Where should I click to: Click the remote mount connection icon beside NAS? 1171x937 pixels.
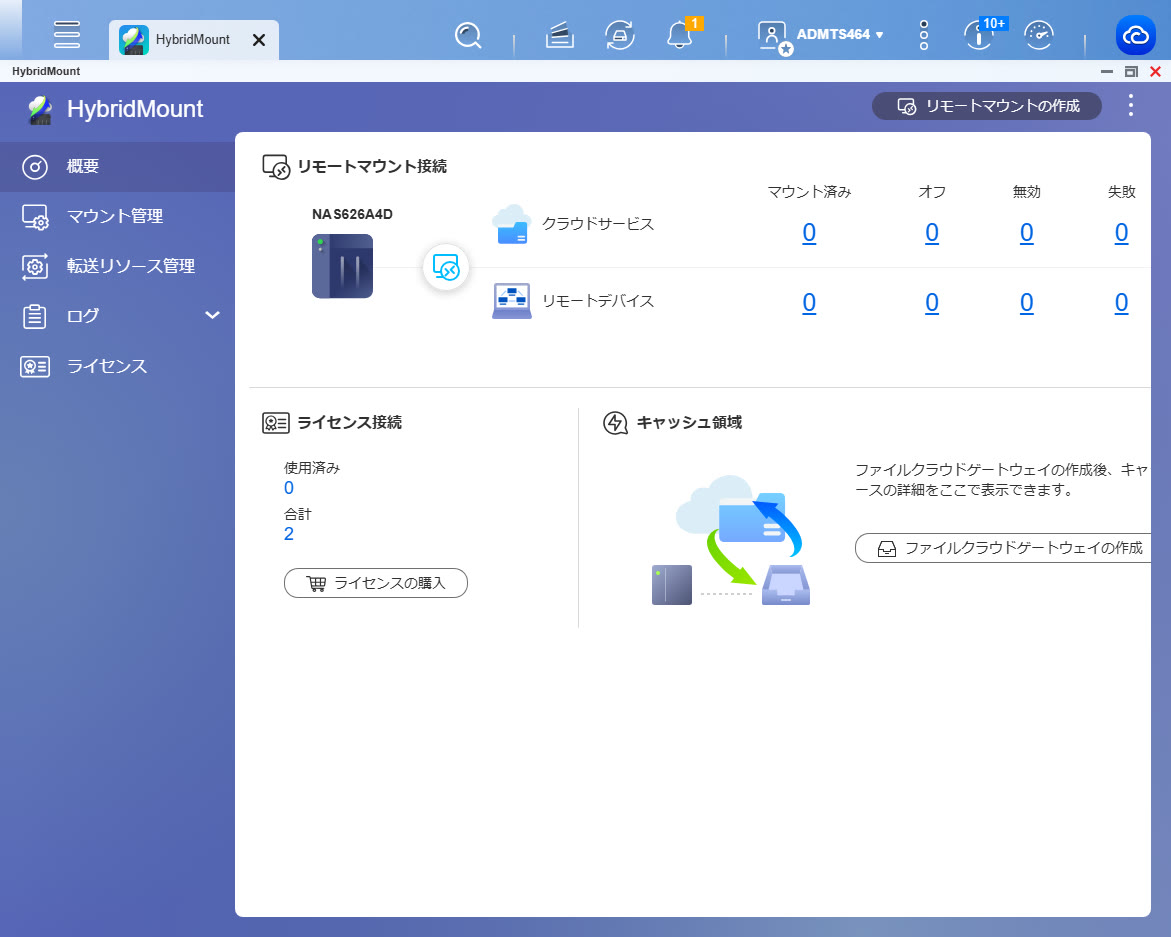[446, 267]
